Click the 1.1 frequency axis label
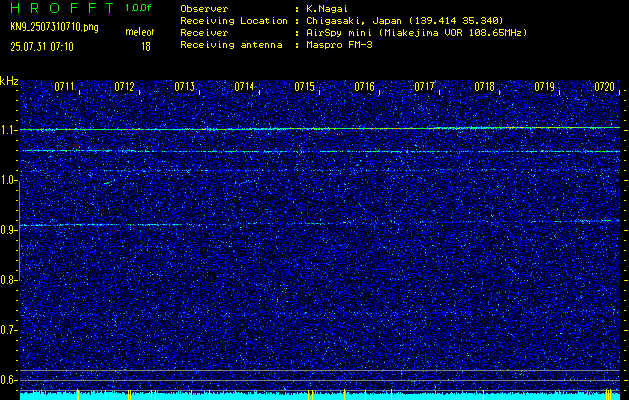This screenshot has width=629, height=400. [x=8, y=130]
